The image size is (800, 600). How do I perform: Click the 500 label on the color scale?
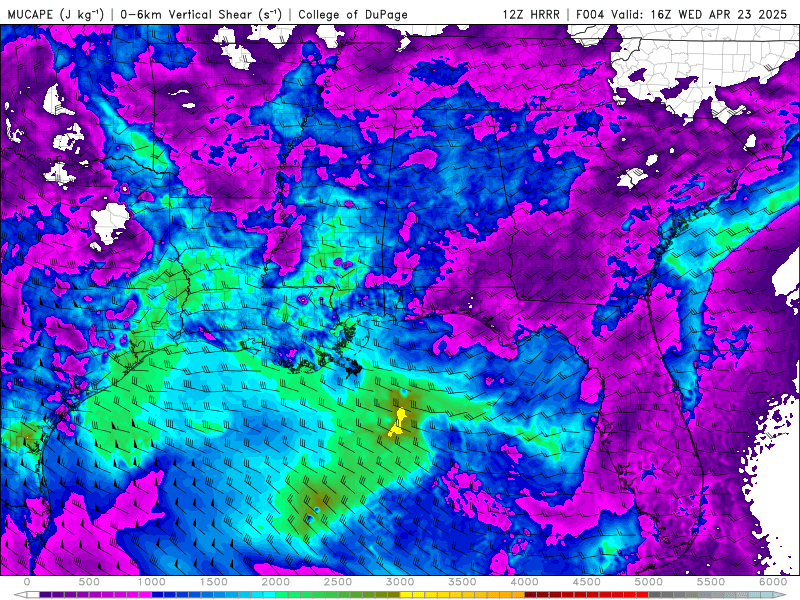pos(89,582)
